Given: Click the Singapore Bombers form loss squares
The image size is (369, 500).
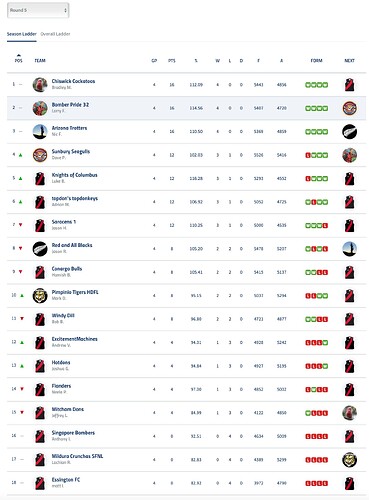Looking at the screenshot, I should coord(317,436).
